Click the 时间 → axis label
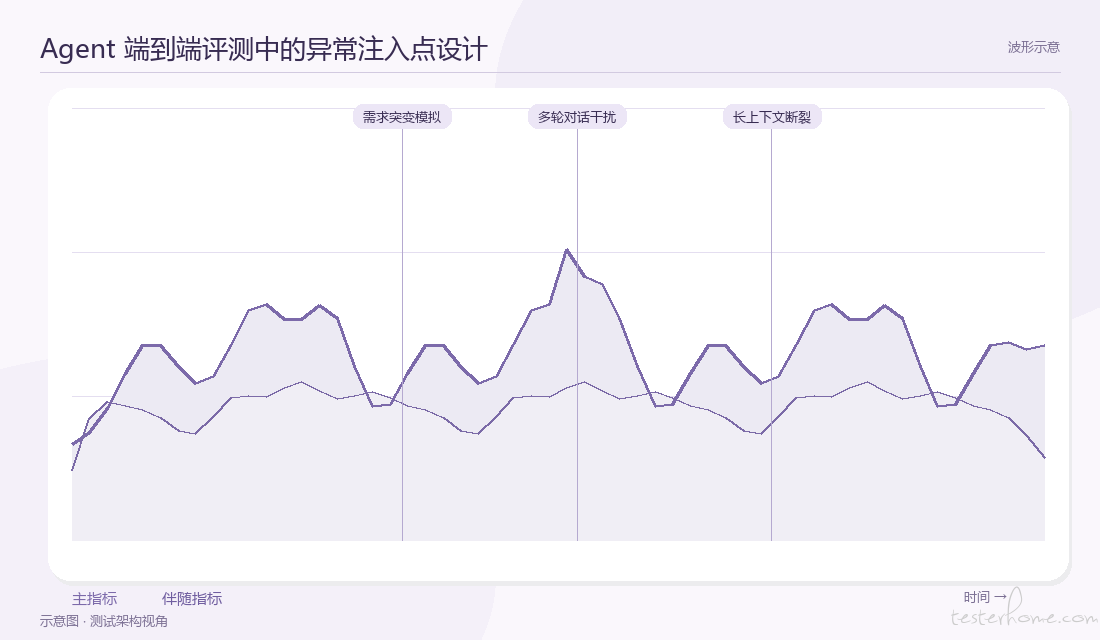The height and width of the screenshot is (640, 1100). point(986,597)
